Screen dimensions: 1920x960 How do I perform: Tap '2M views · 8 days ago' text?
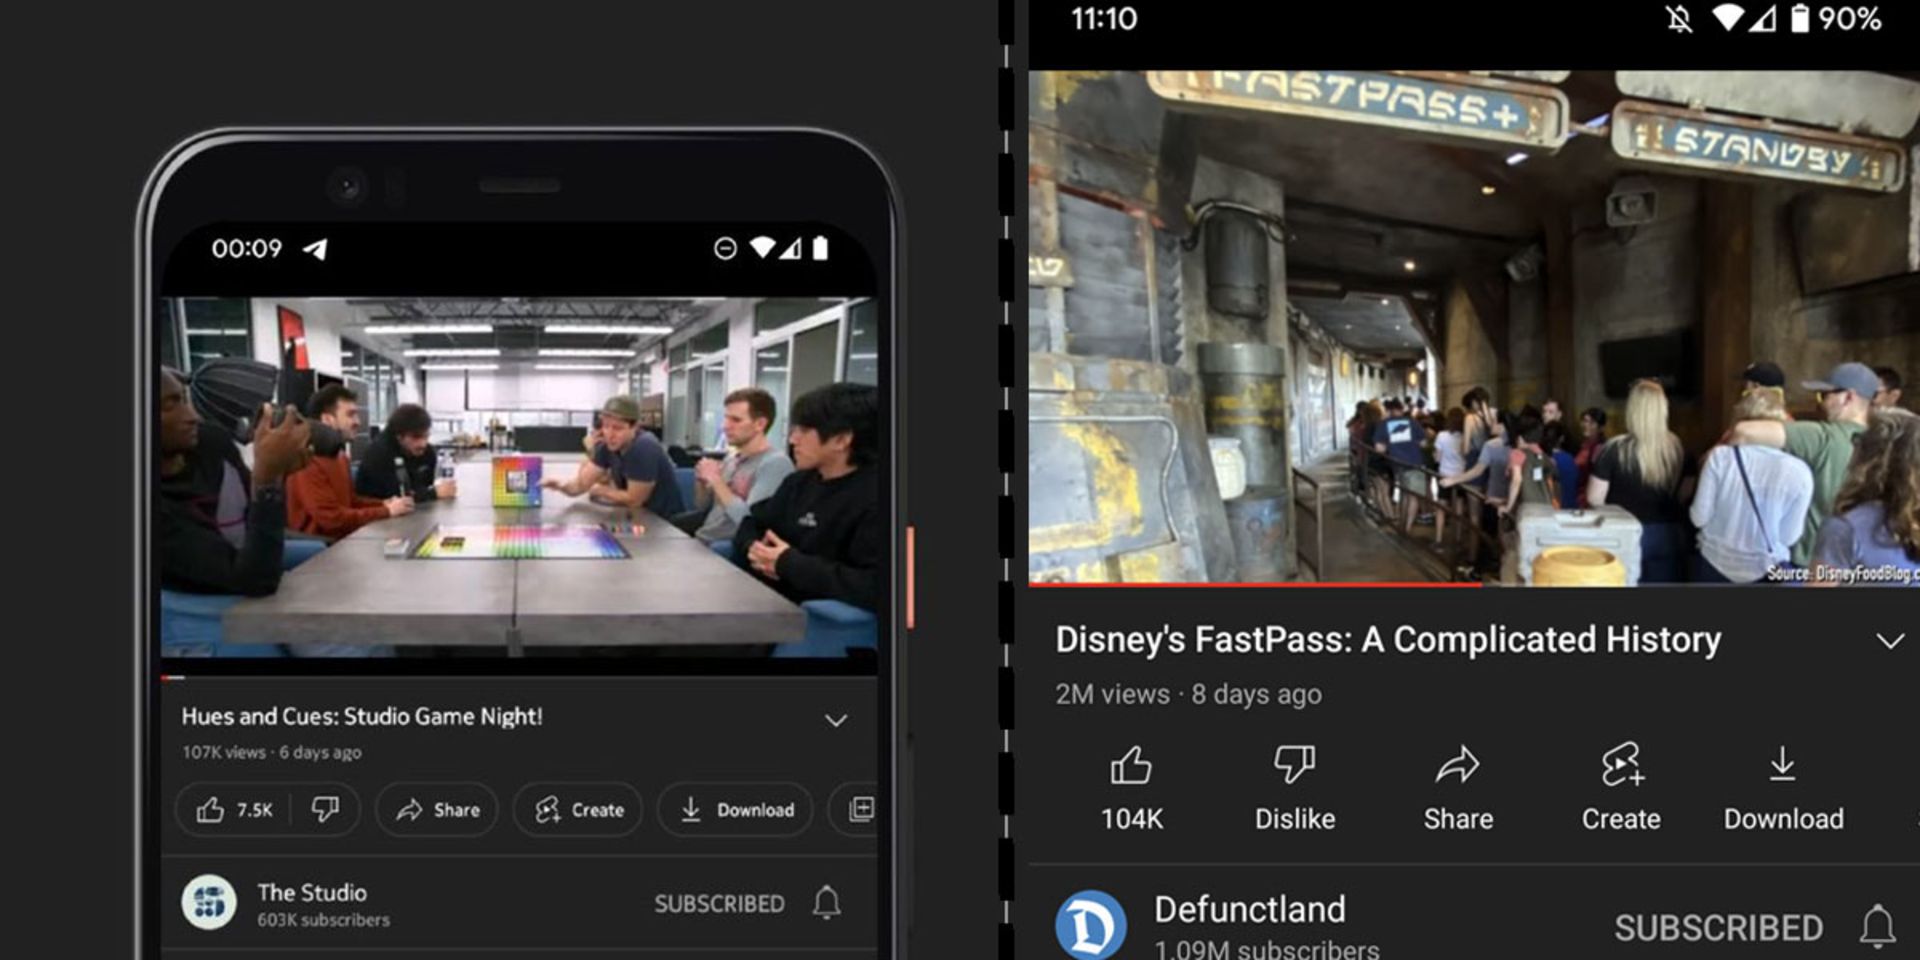(1188, 694)
